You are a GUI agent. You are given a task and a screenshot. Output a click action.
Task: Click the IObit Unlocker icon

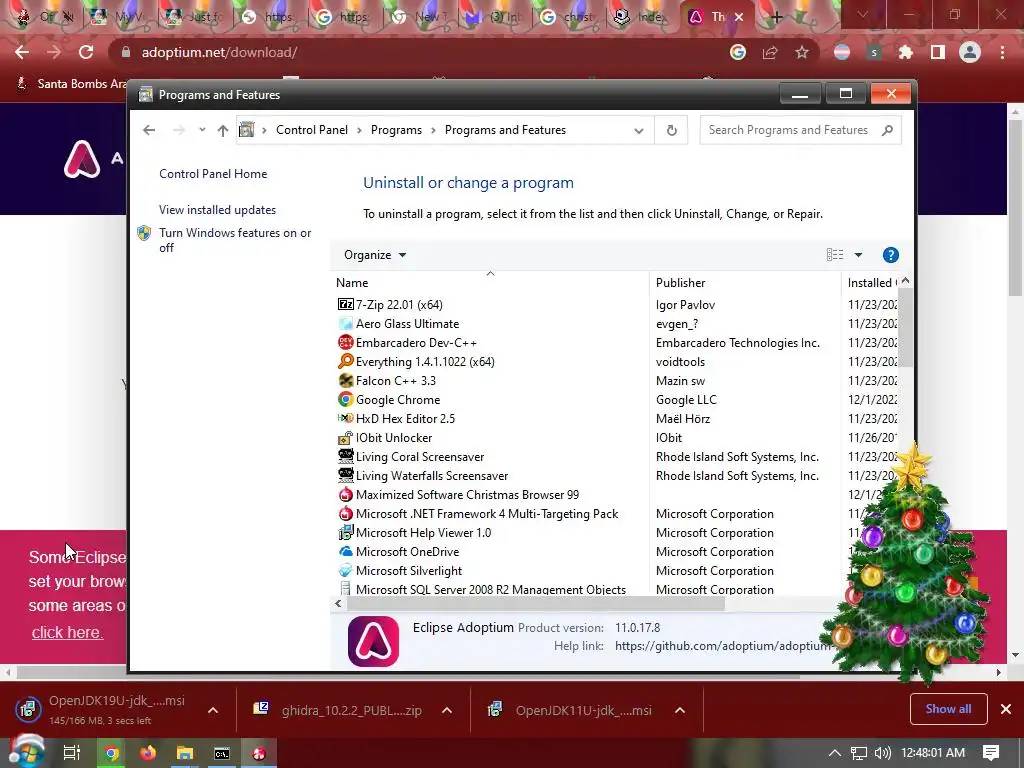click(345, 438)
